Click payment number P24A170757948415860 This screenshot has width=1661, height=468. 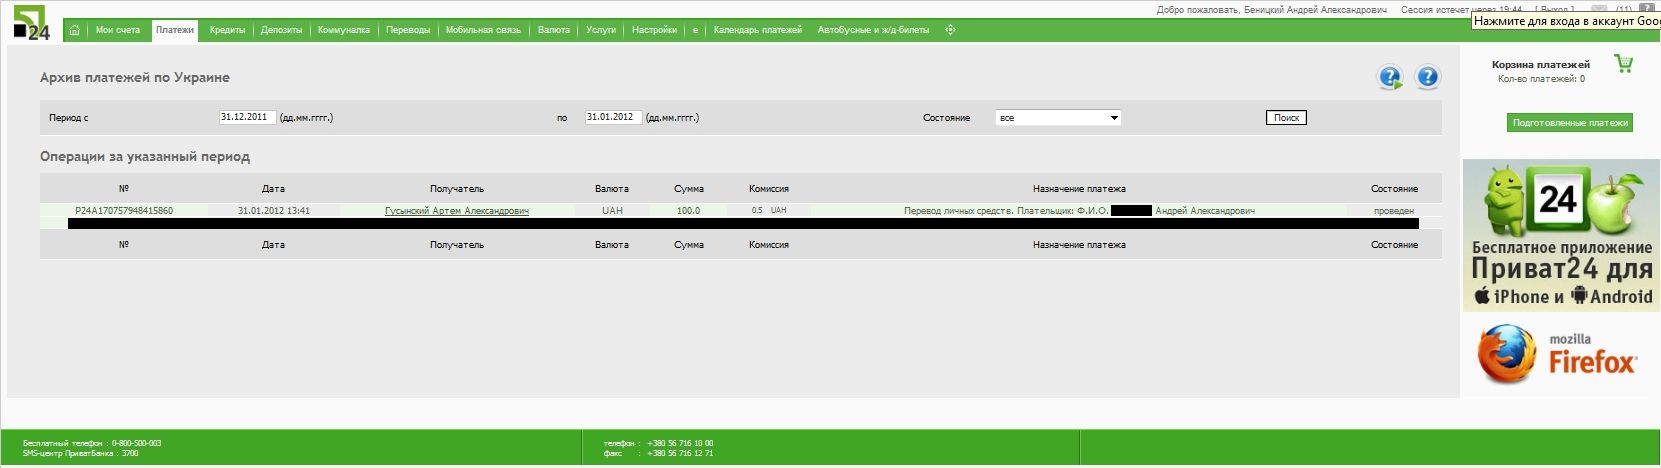tap(124, 211)
